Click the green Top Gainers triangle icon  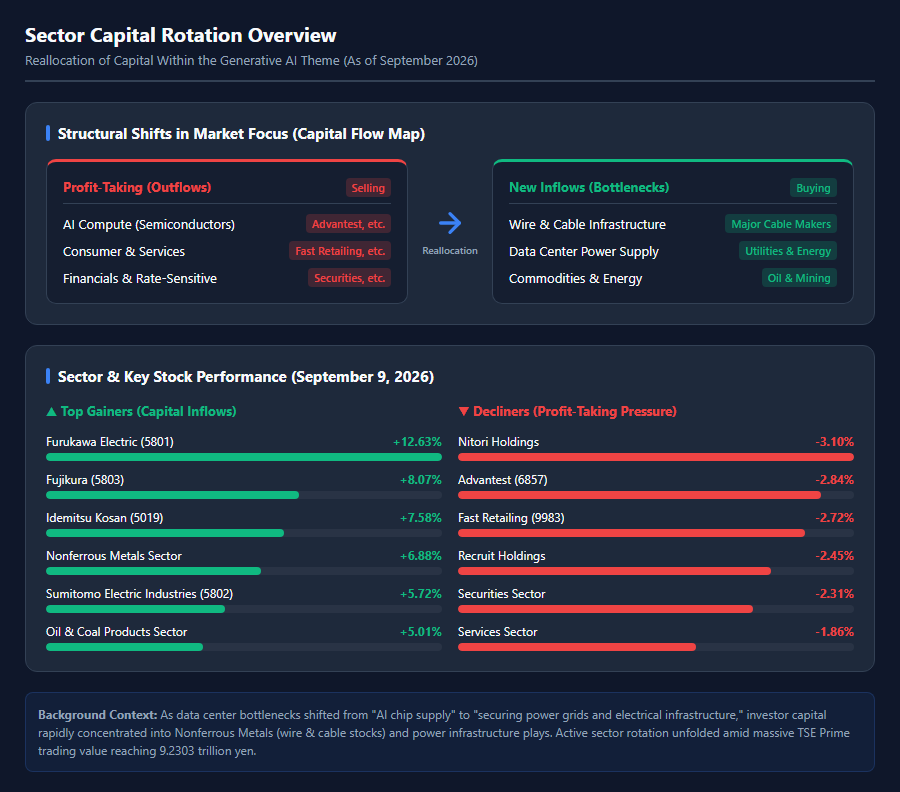51,411
